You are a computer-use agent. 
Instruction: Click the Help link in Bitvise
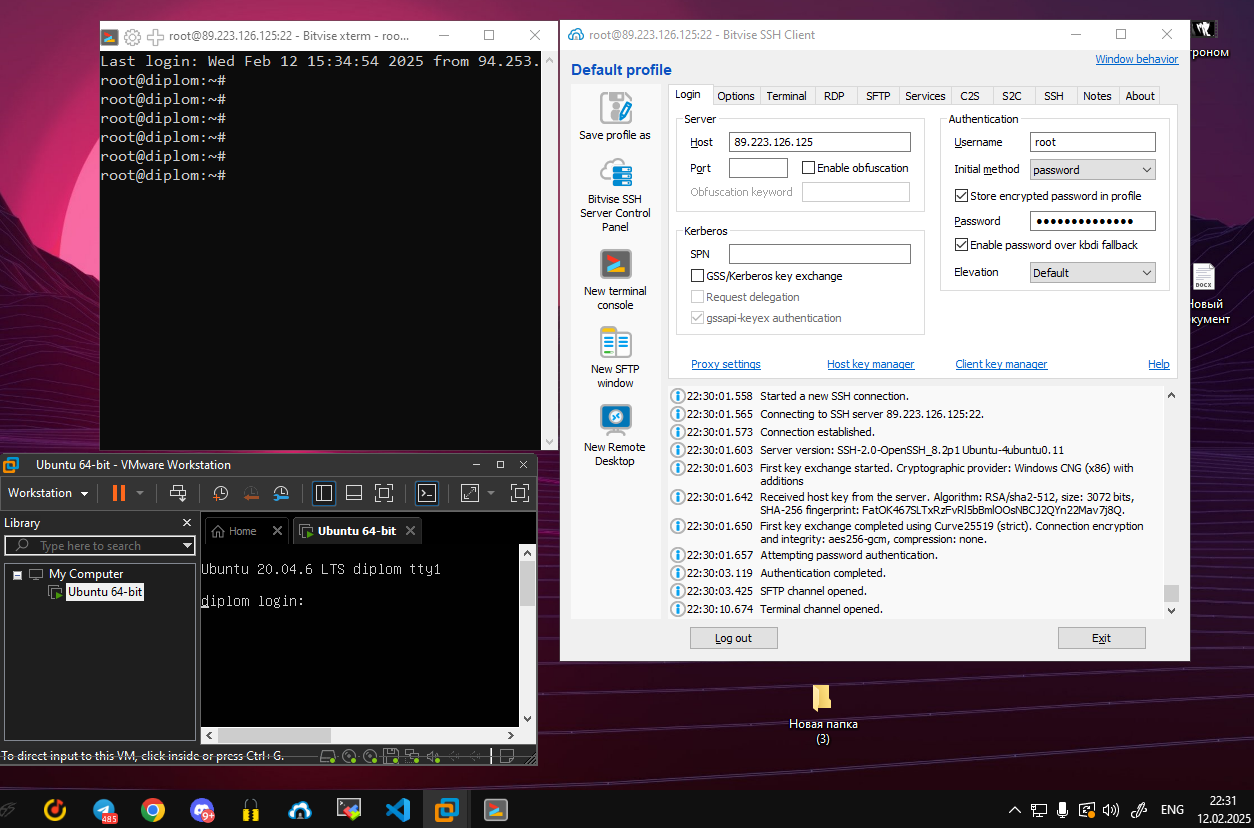(1158, 364)
